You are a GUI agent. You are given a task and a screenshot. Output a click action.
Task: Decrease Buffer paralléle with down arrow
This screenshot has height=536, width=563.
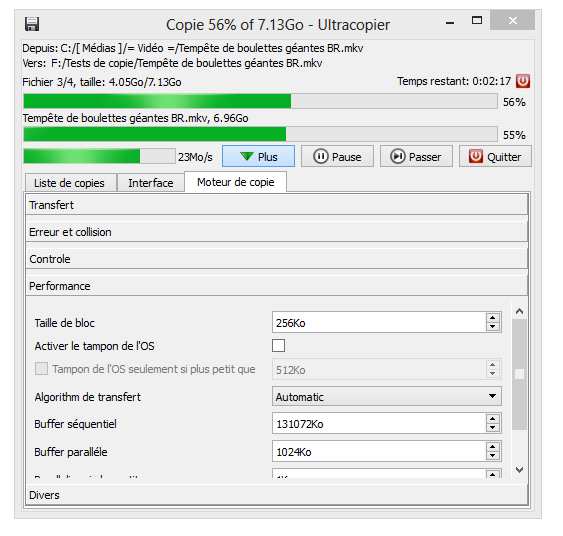(493, 456)
